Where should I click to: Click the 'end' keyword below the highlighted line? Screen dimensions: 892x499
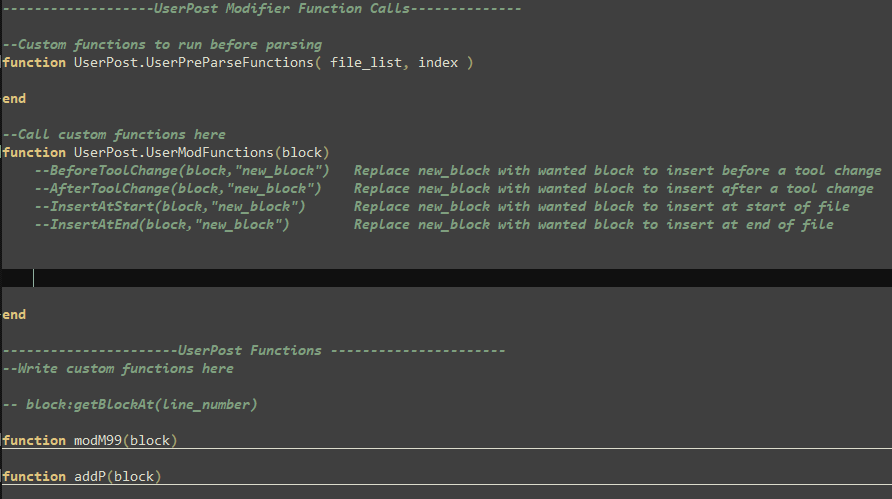point(14,315)
